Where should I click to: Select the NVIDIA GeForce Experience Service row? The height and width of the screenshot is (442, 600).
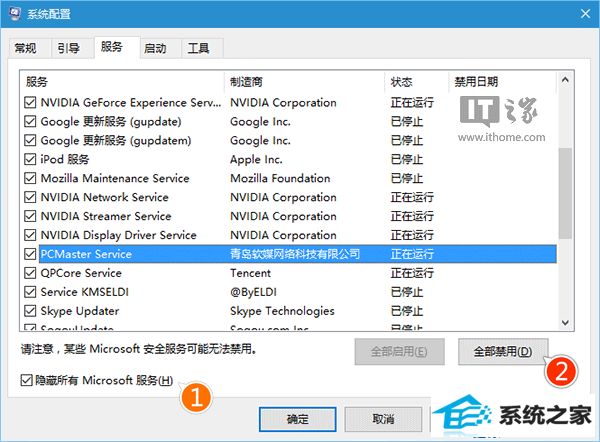(x=289, y=103)
